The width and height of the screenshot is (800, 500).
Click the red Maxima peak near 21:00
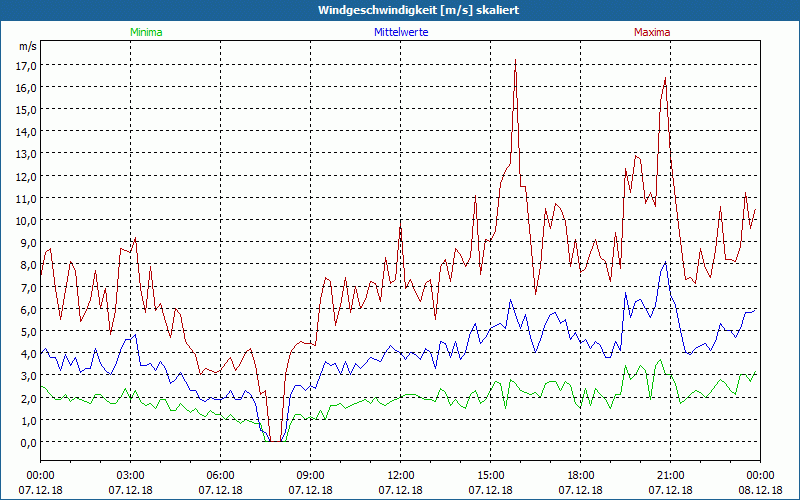click(x=665, y=79)
